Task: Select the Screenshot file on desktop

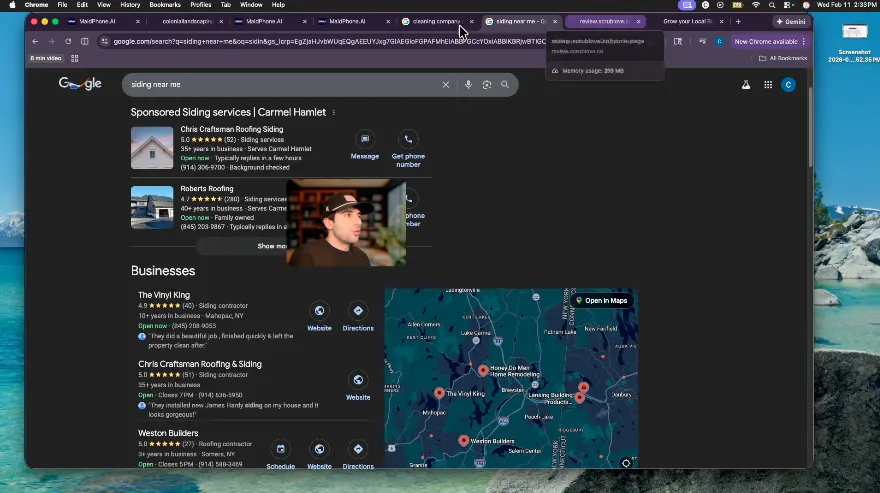Action: click(x=854, y=42)
